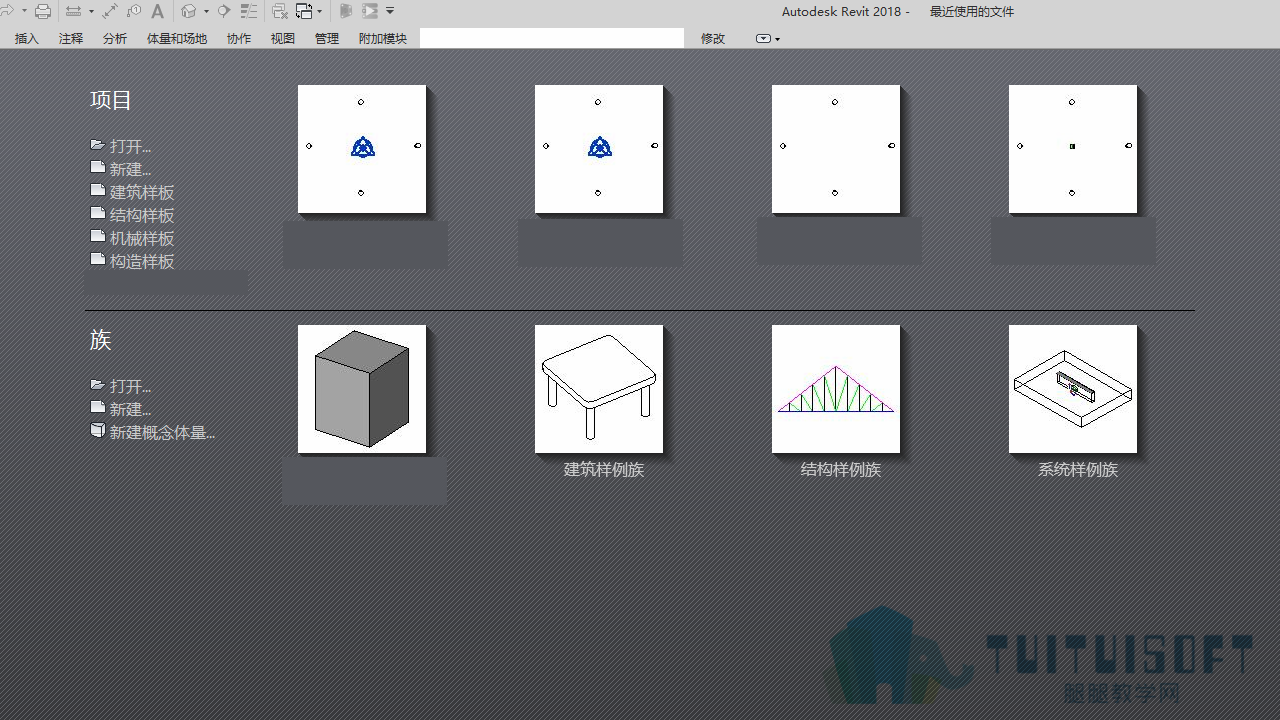Toggle the Thin Lines icon
Image resolution: width=1280 pixels, height=720 pixels.
click(249, 11)
